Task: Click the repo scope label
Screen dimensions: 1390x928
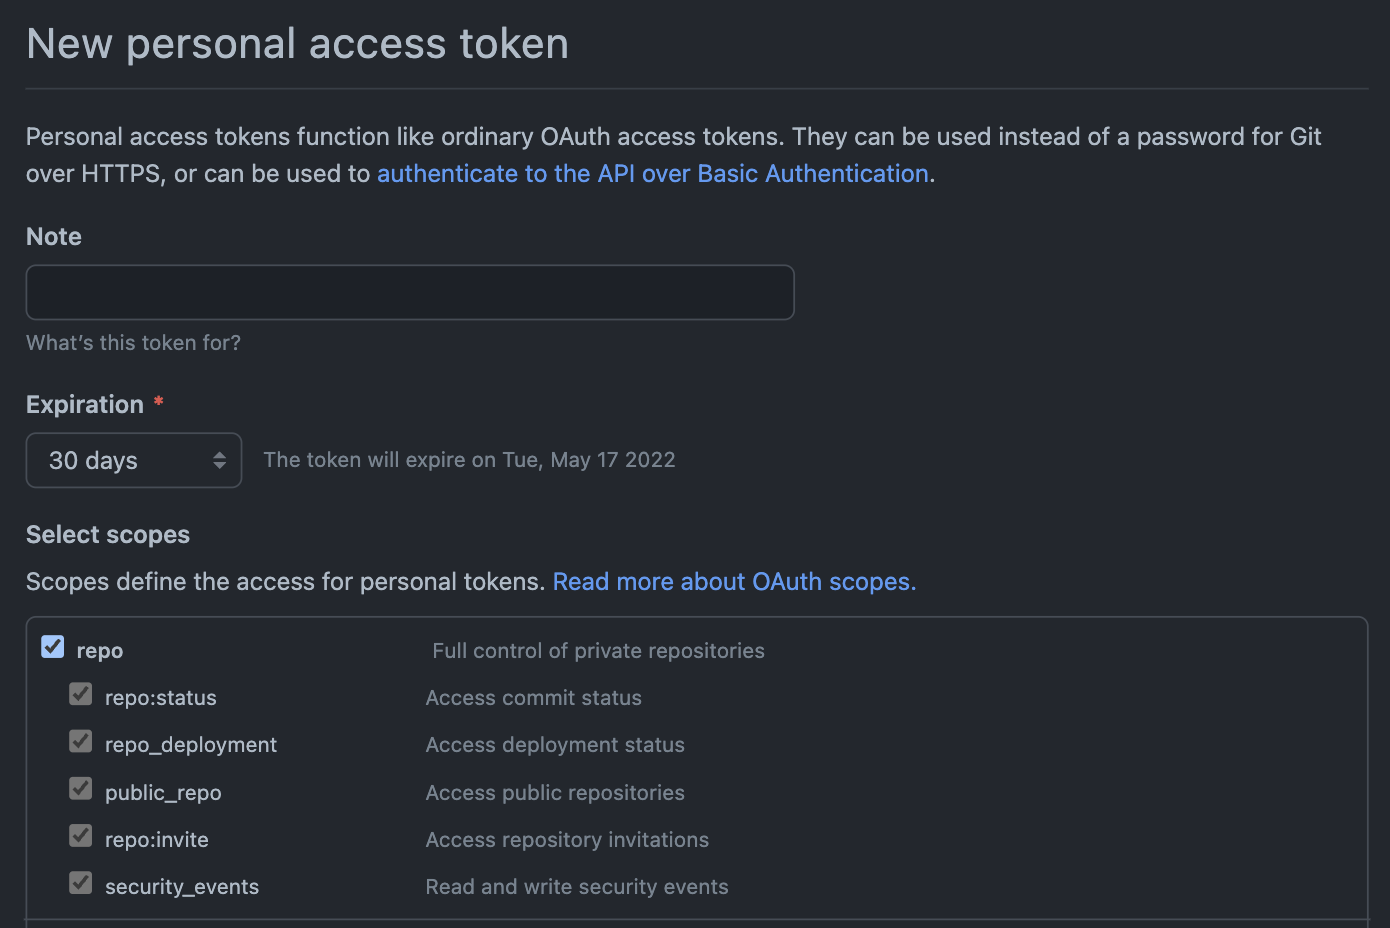Action: pos(100,651)
